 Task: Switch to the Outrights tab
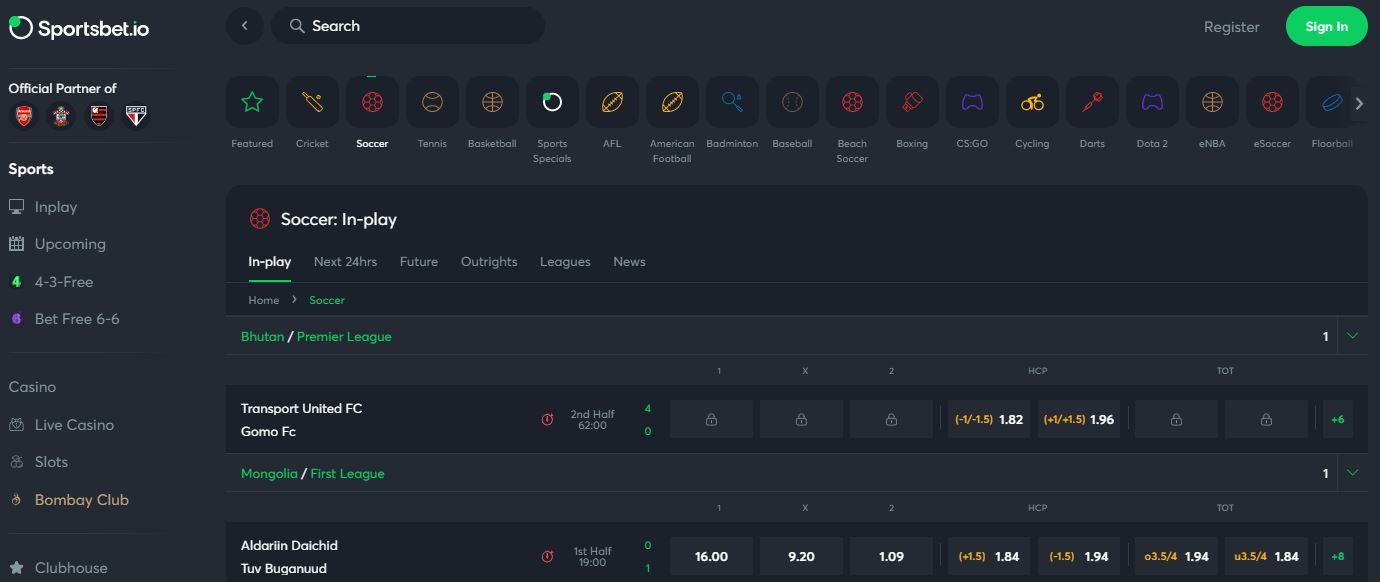489,262
